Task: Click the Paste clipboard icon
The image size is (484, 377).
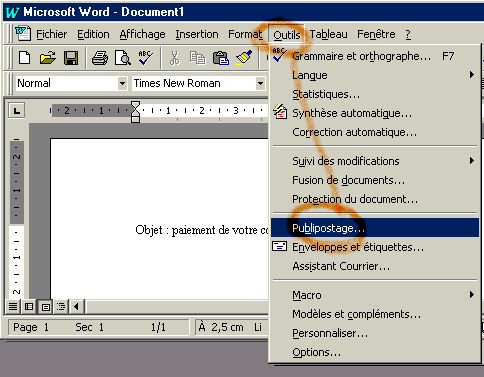Action: (221, 58)
